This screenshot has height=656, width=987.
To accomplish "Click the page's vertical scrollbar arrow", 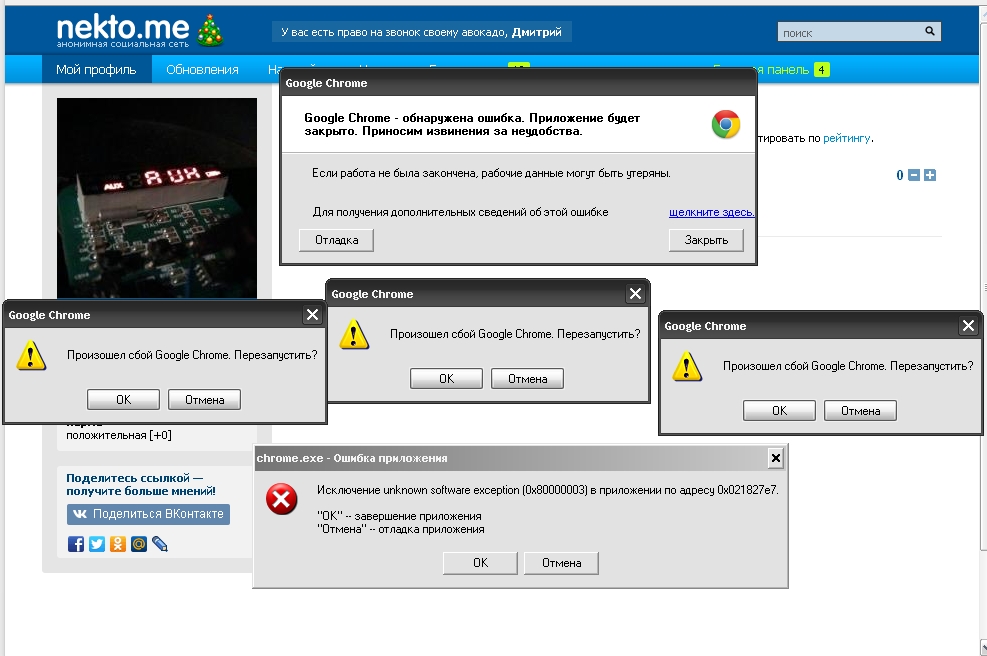I will tap(983, 647).
